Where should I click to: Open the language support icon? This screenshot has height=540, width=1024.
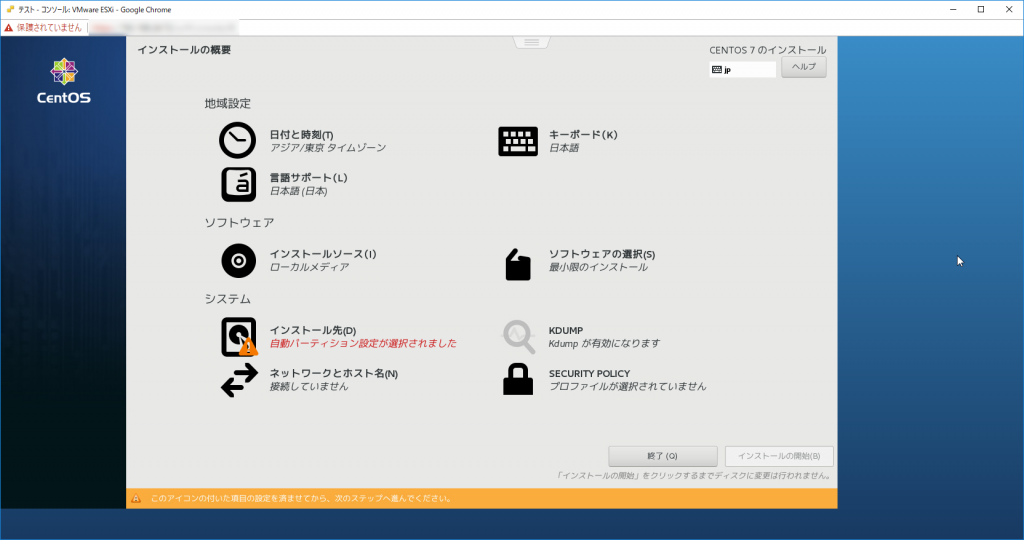click(238, 184)
